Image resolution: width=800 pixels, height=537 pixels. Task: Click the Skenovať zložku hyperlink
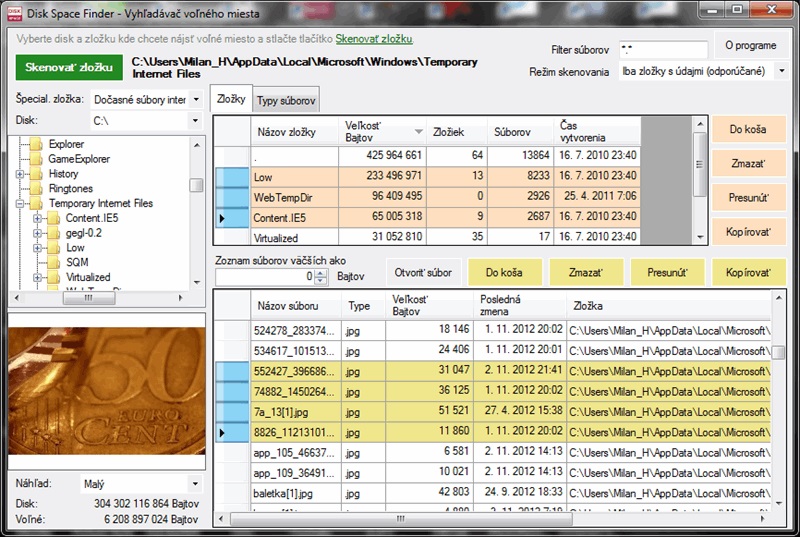[x=374, y=39]
